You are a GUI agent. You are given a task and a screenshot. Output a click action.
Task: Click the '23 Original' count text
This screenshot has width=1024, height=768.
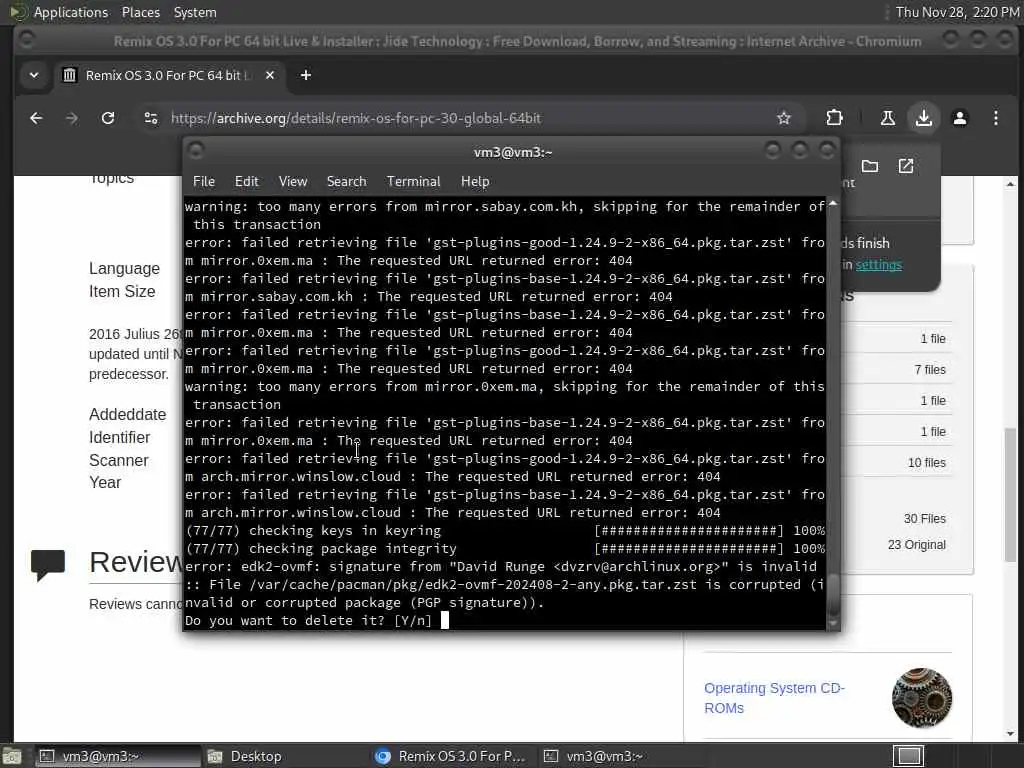pyautogui.click(x=916, y=545)
